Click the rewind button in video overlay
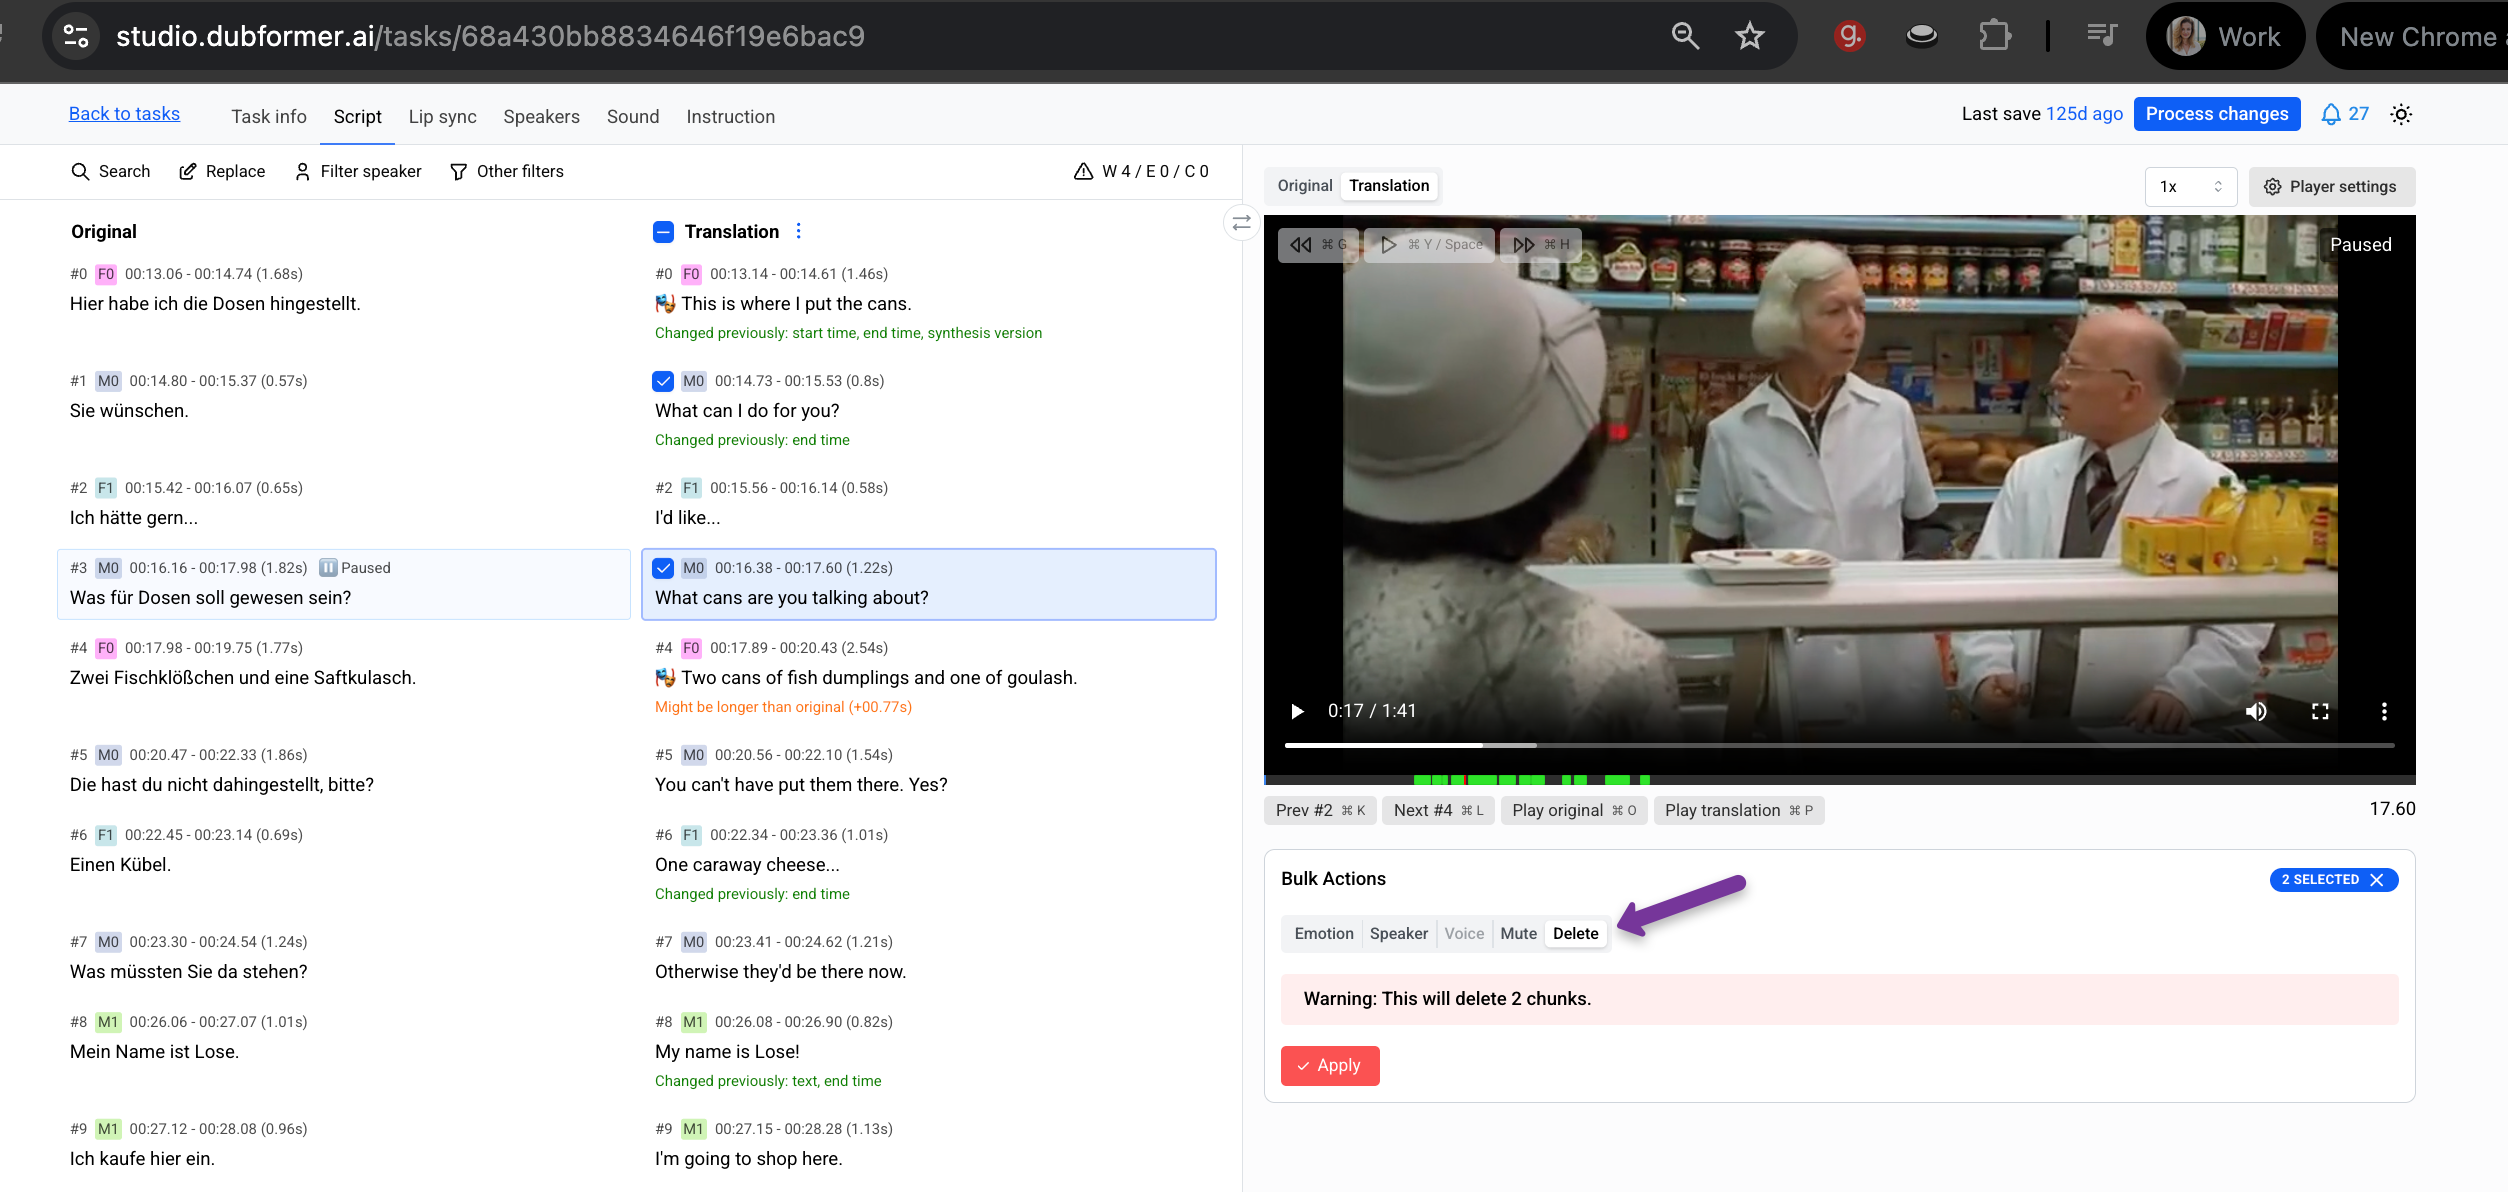This screenshot has width=2508, height=1192. (1317, 245)
